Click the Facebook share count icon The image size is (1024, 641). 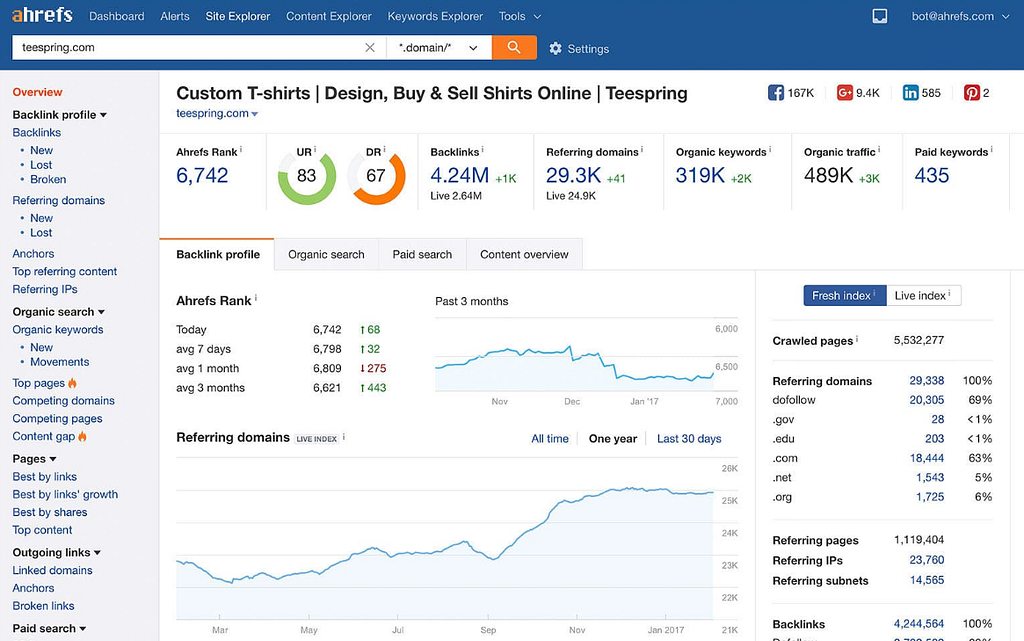[x=776, y=93]
